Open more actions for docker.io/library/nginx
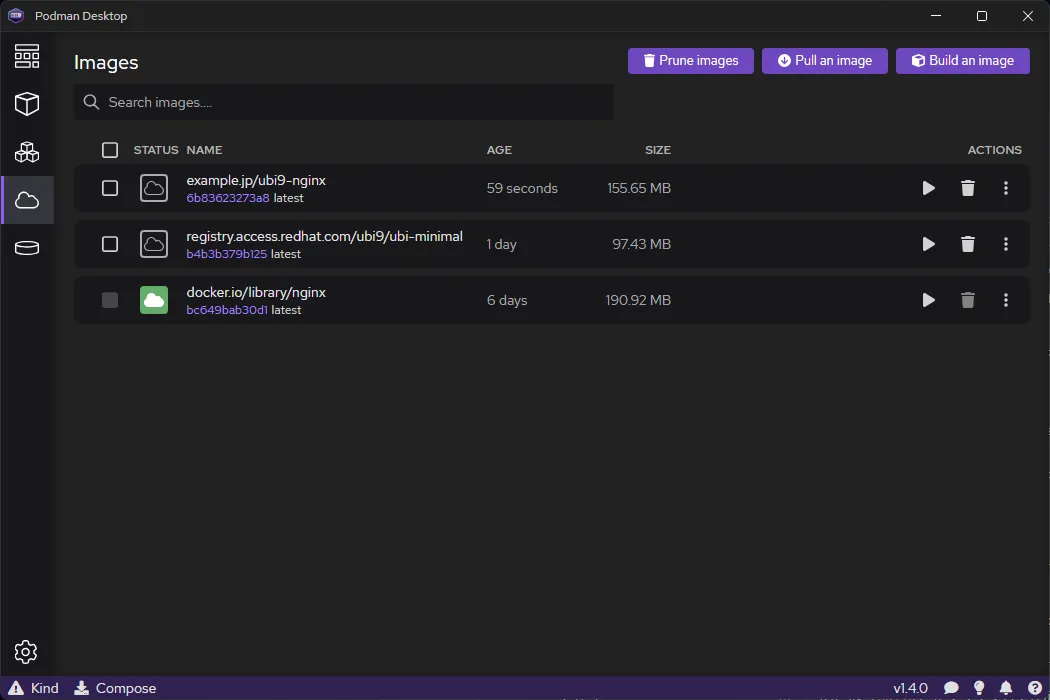 pyautogui.click(x=1006, y=300)
